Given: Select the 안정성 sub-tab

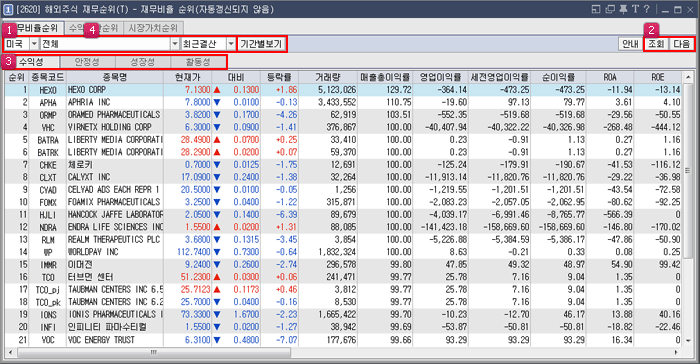Looking at the screenshot, I should [x=88, y=62].
